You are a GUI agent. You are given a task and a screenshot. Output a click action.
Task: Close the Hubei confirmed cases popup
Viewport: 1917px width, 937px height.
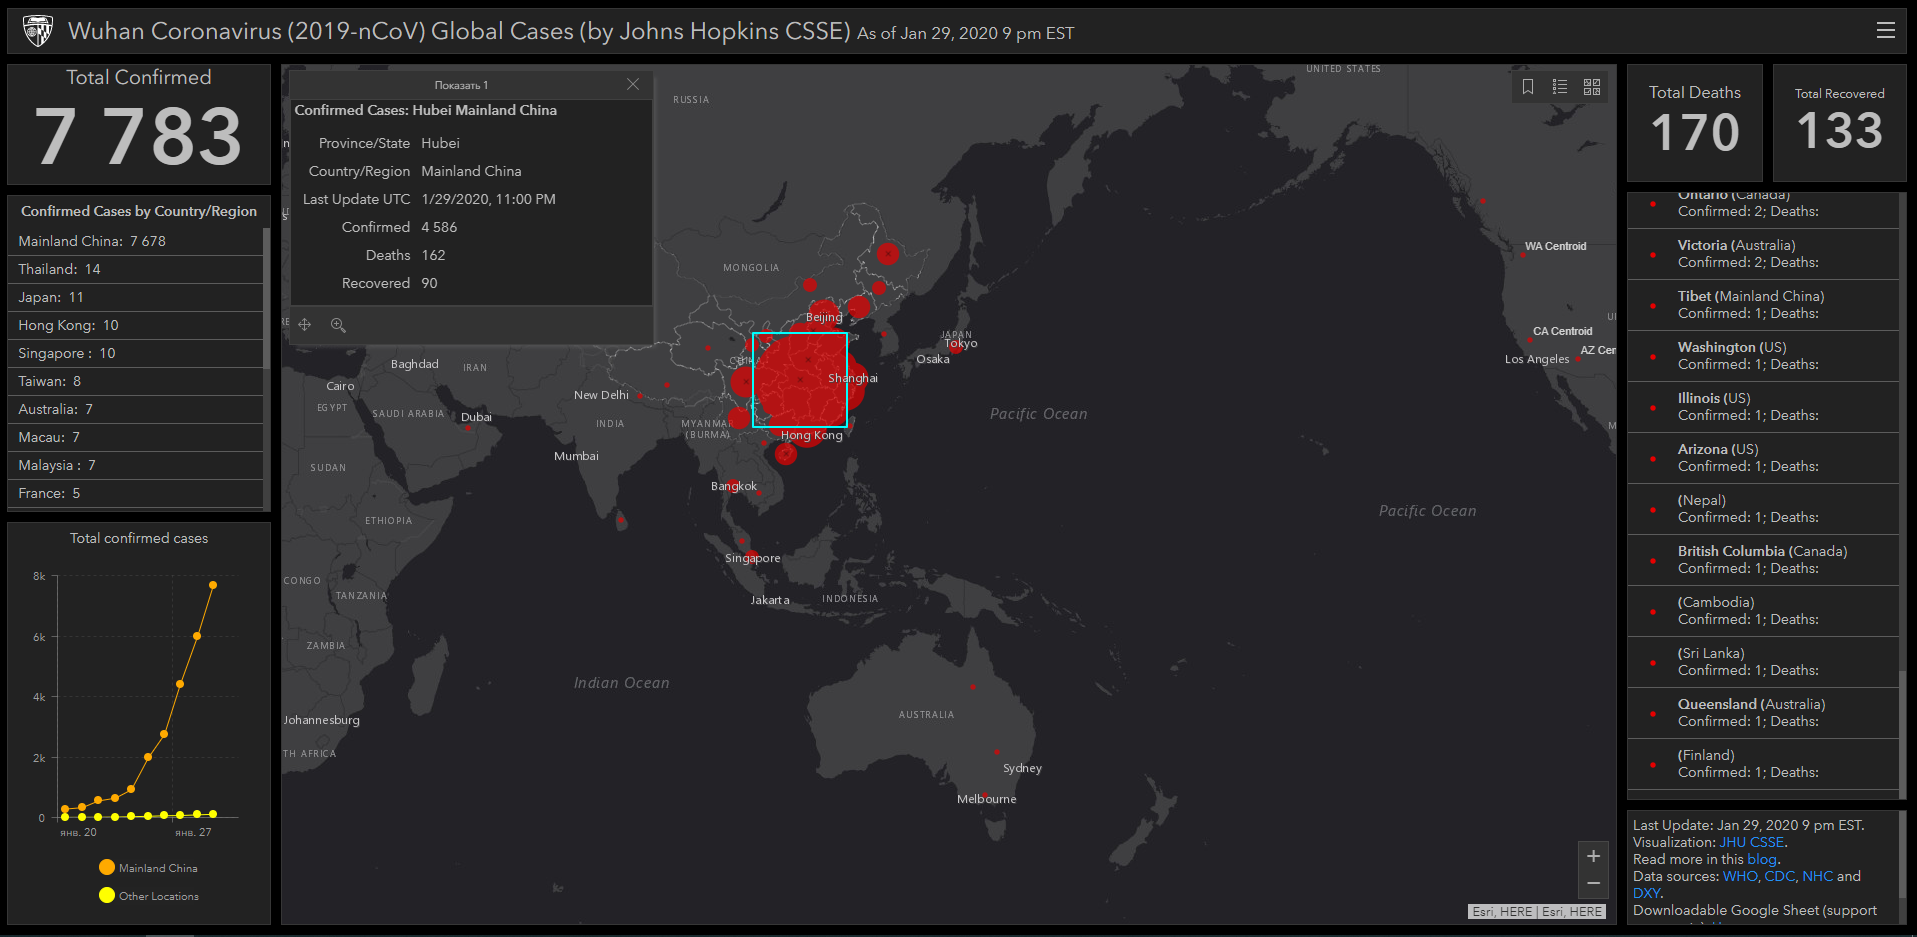pos(633,84)
